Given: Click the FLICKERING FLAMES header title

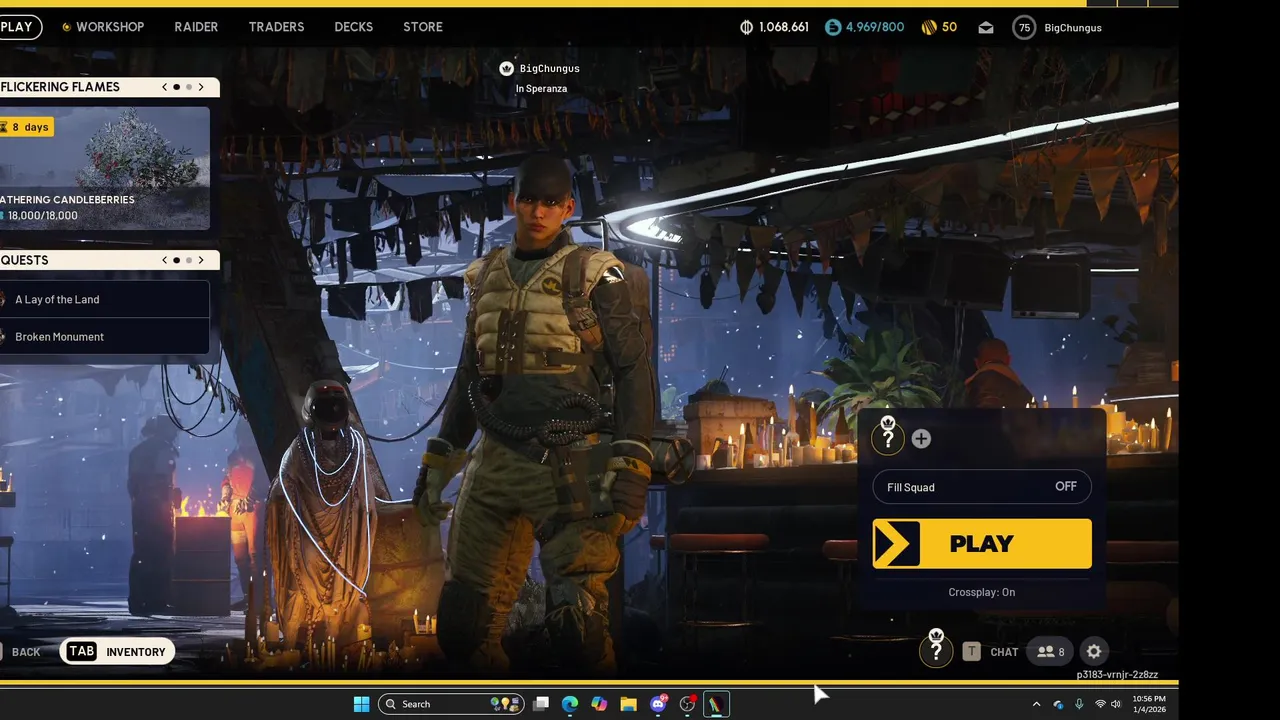Looking at the screenshot, I should (x=60, y=87).
